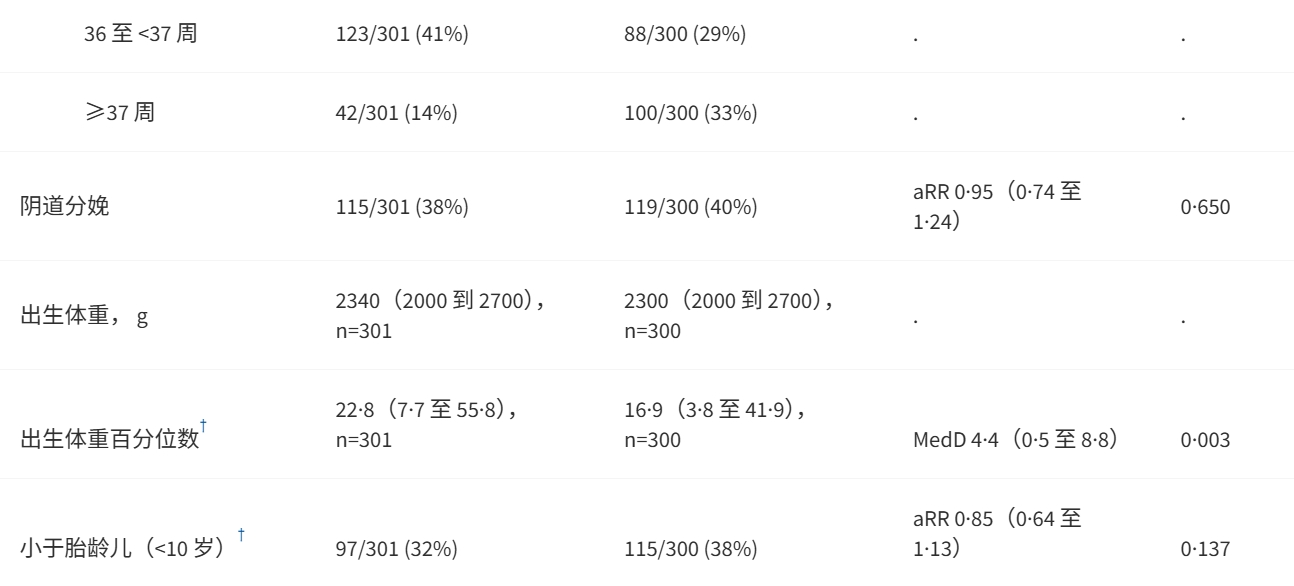Click the p value 0·003

(x=1205, y=439)
